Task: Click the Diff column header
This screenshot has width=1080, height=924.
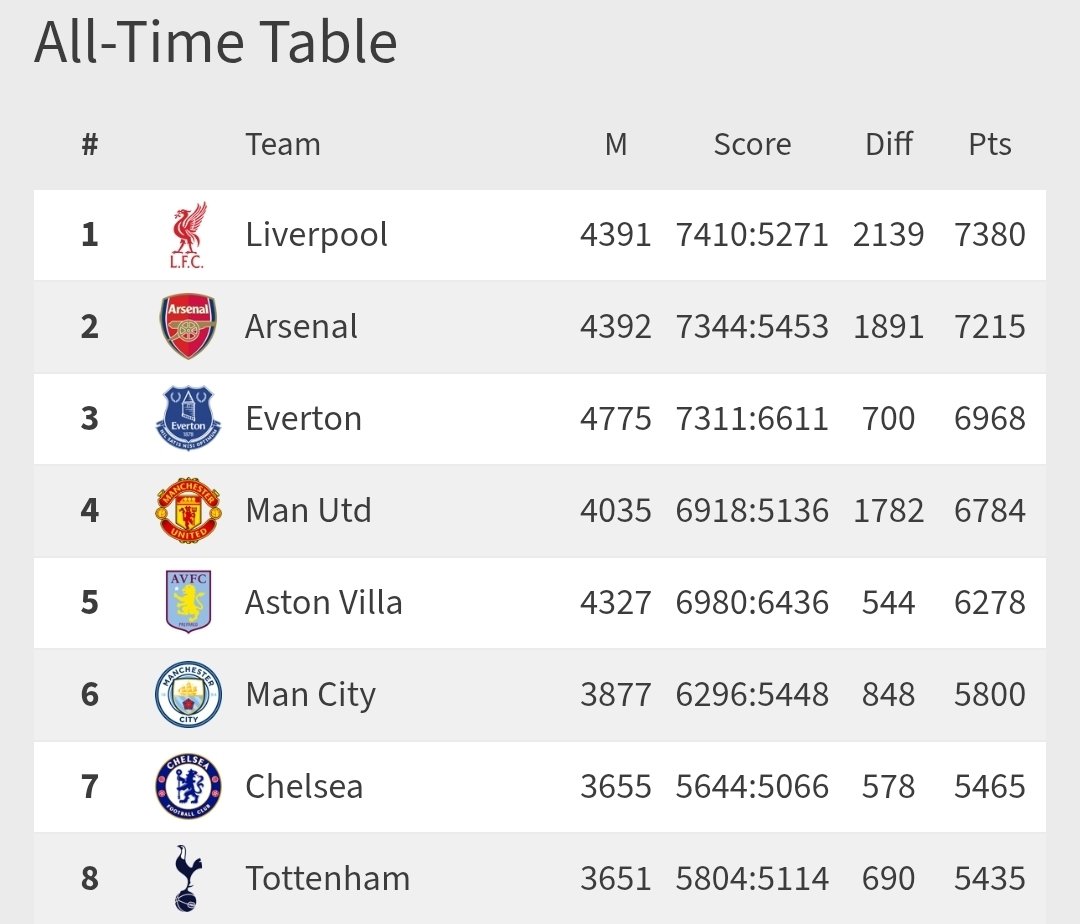Action: point(889,144)
